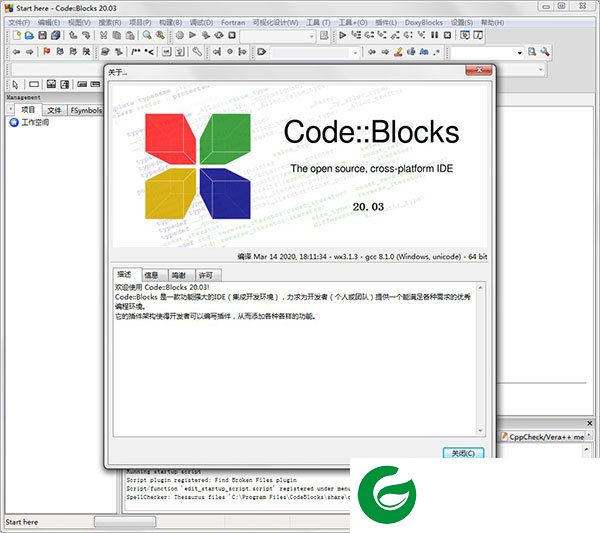Click the Run play icon in build toolbar

[x=192, y=36]
